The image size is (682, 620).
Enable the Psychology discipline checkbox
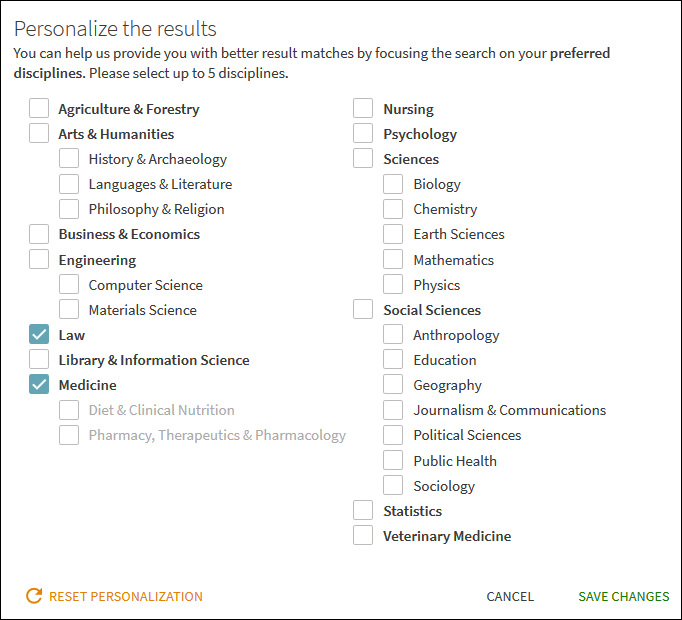pos(363,134)
